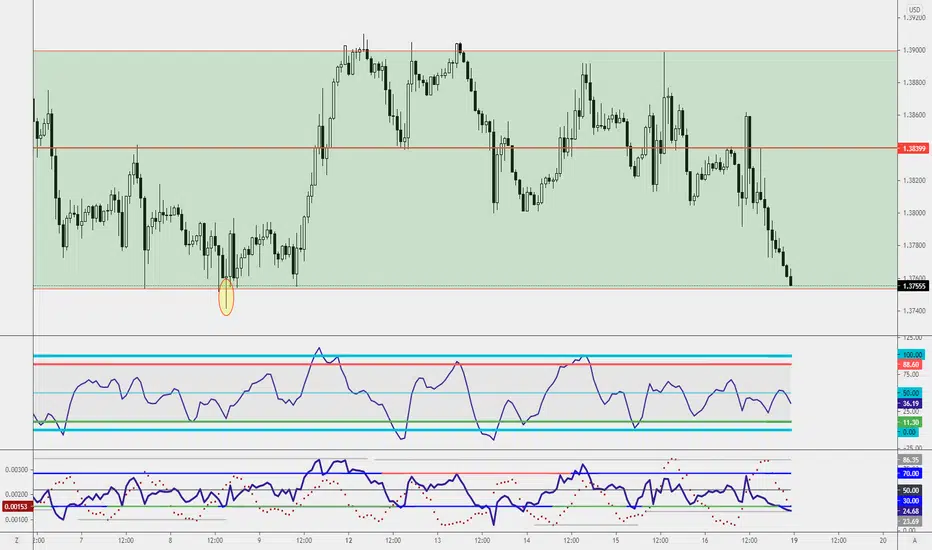Click the blue 30.00 level label
Image resolution: width=932 pixels, height=550 pixels.
click(911, 501)
